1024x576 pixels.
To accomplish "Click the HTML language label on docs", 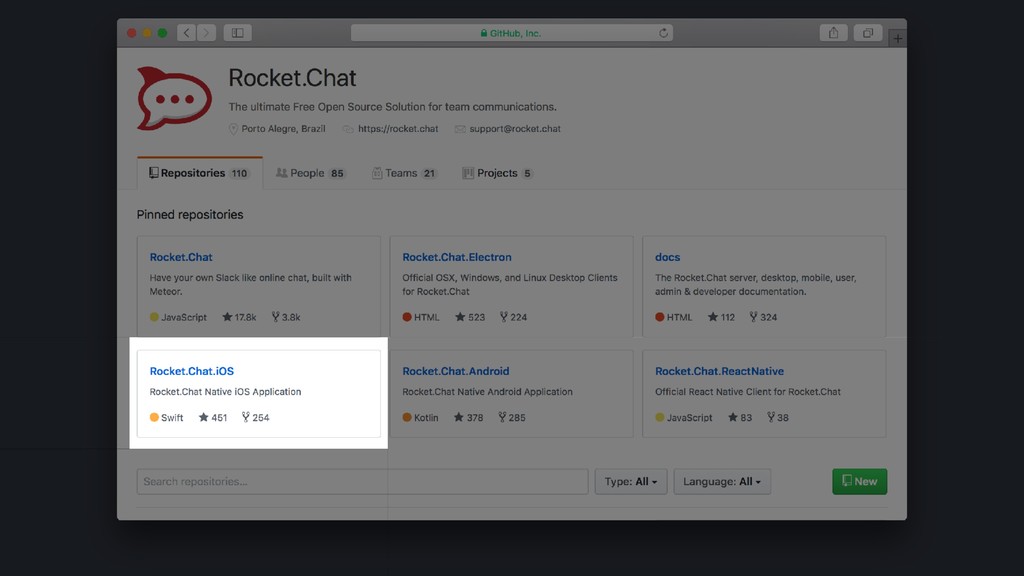I will [673, 317].
